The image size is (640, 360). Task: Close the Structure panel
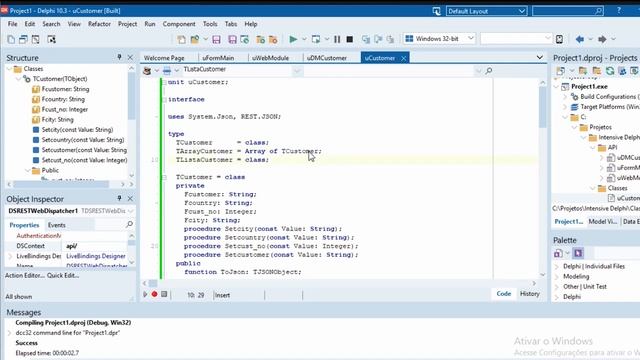pos(130,58)
